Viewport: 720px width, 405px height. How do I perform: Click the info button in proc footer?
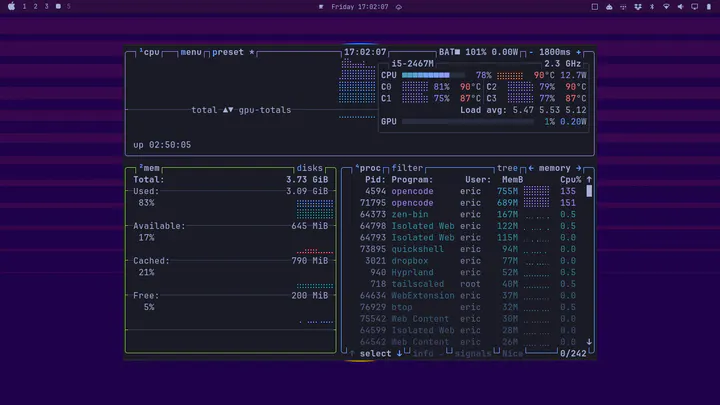423,354
